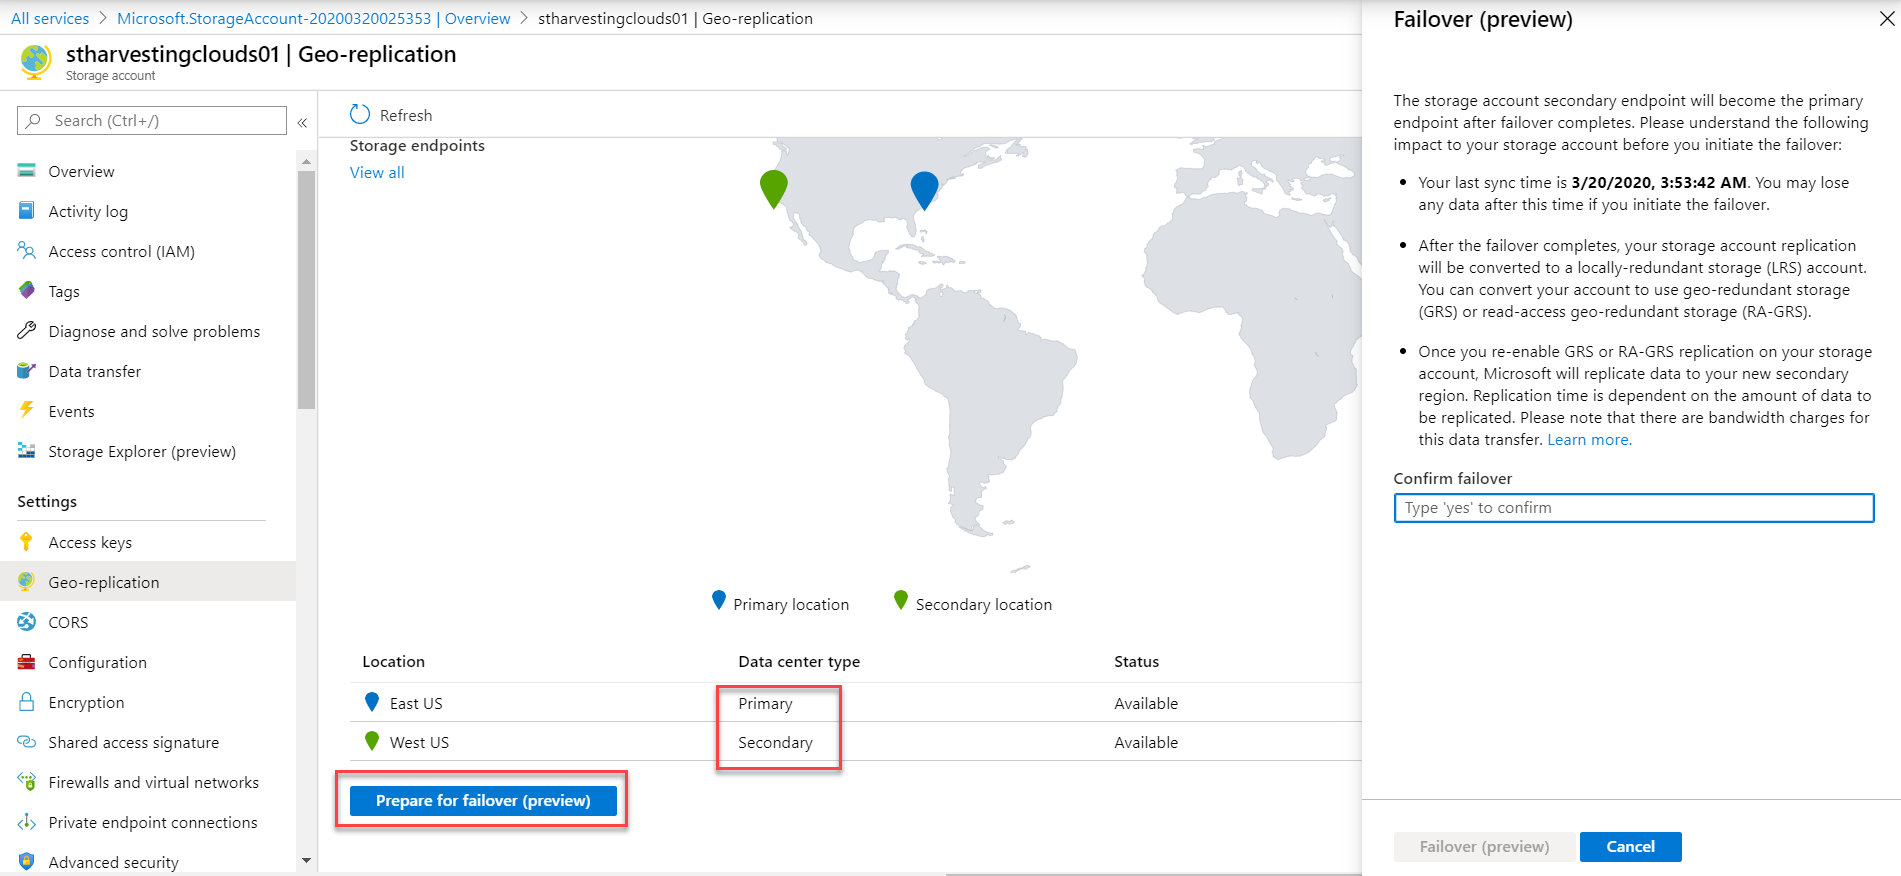
Task: Close the Failover (preview) pane
Action: coord(1887,18)
